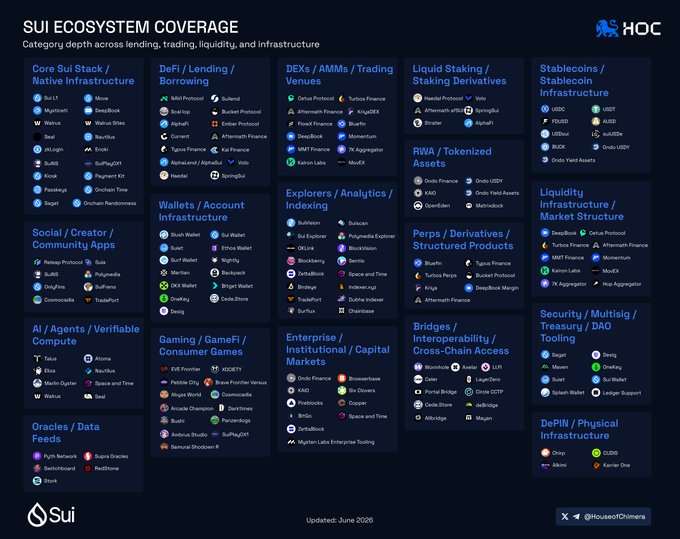The image size is (680, 539).
Task: Select the Slush Wallet icon
Action: pos(164,235)
